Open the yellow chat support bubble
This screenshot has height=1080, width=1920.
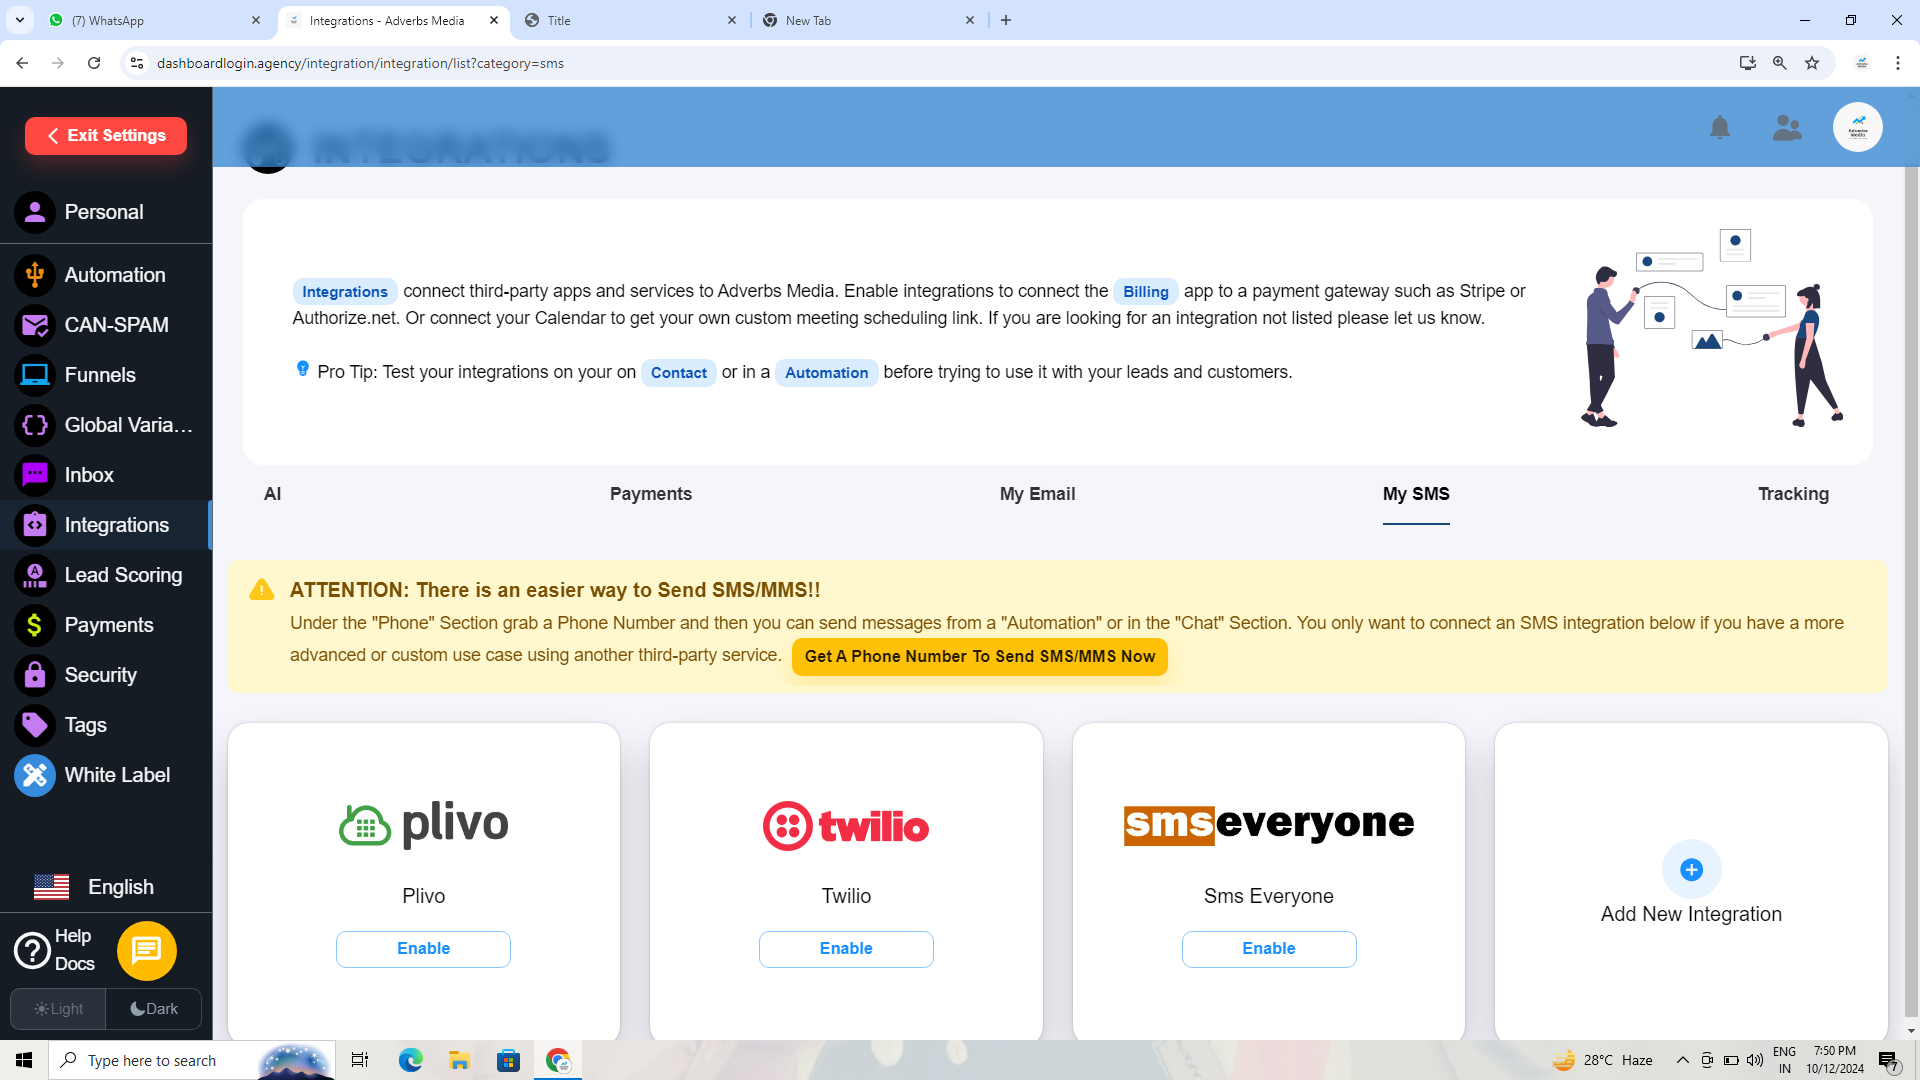tap(147, 950)
